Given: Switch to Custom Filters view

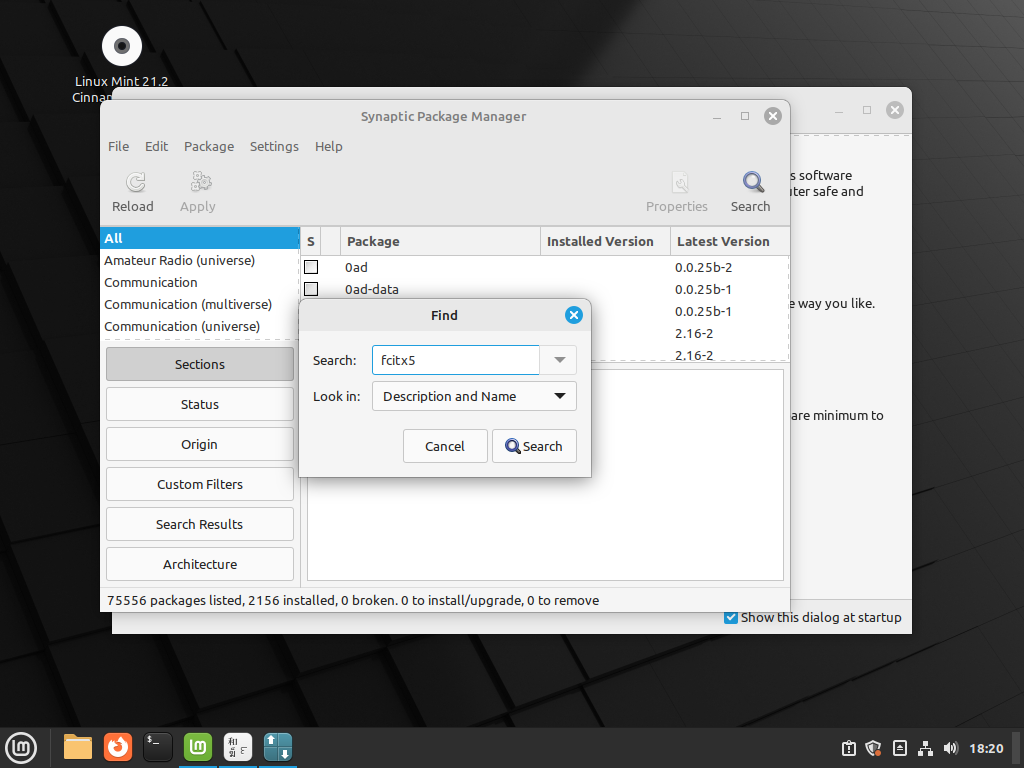Looking at the screenshot, I should tap(199, 484).
